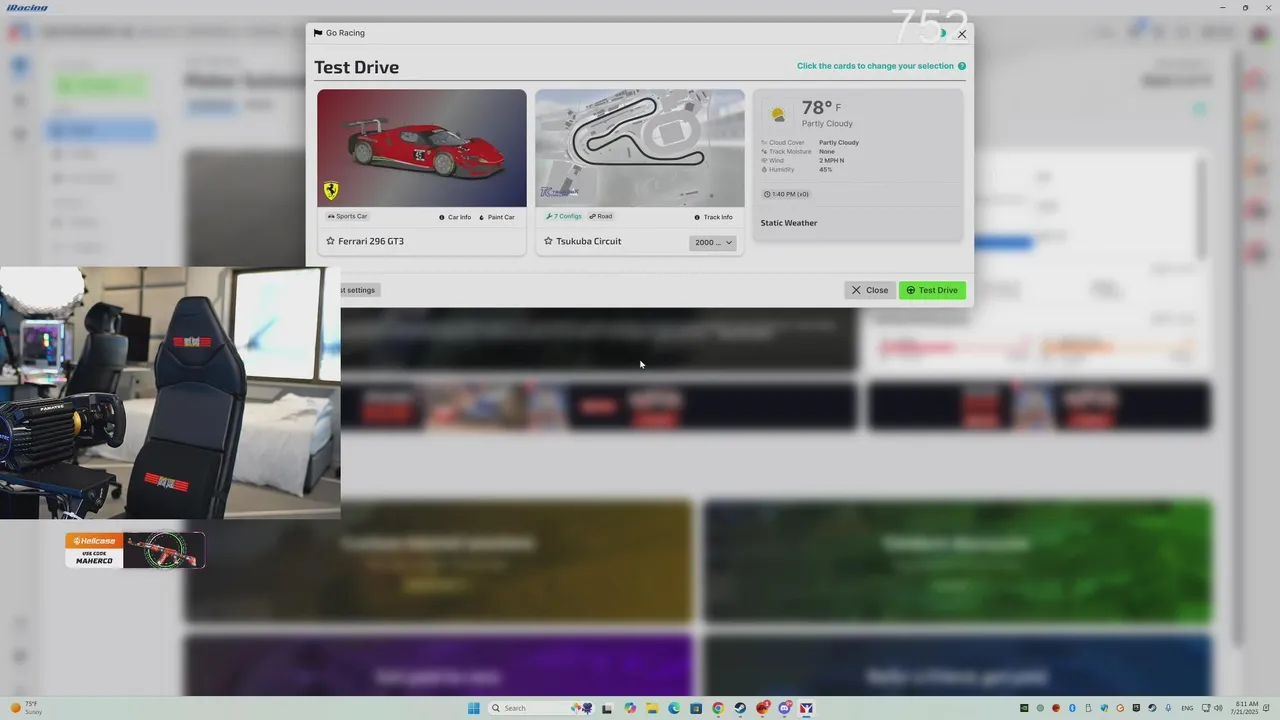Open Google Chrome from taskbar
The width and height of the screenshot is (1280, 720).
[718, 708]
